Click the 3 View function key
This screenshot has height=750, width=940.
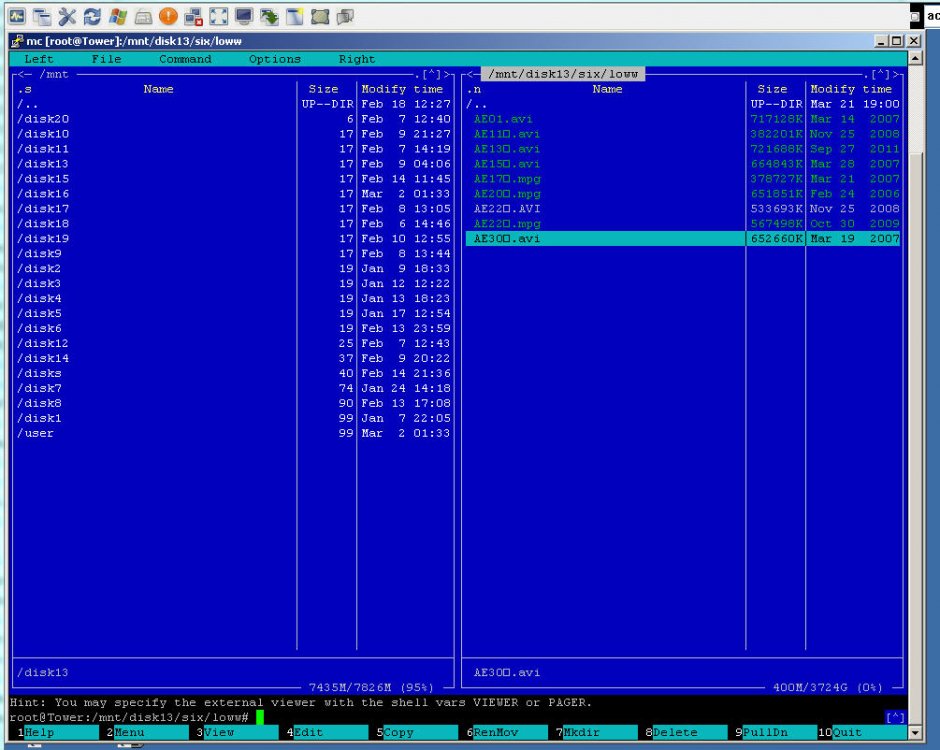[x=237, y=732]
